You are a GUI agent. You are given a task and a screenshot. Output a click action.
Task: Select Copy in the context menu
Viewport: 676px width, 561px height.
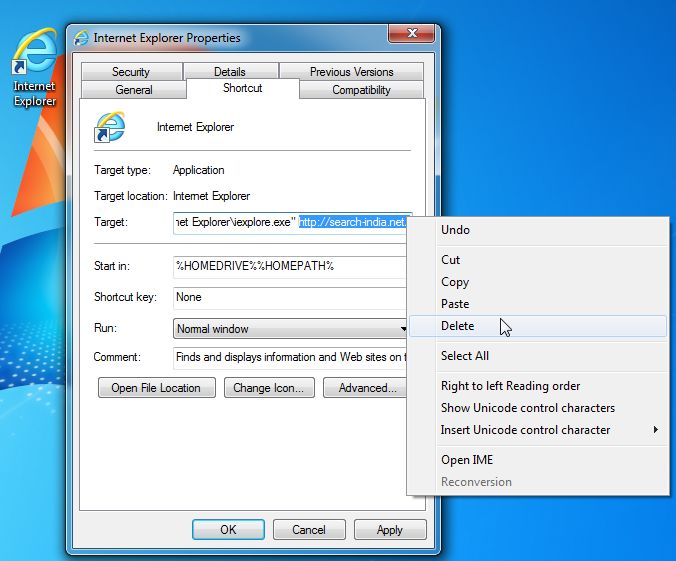[x=538, y=282]
